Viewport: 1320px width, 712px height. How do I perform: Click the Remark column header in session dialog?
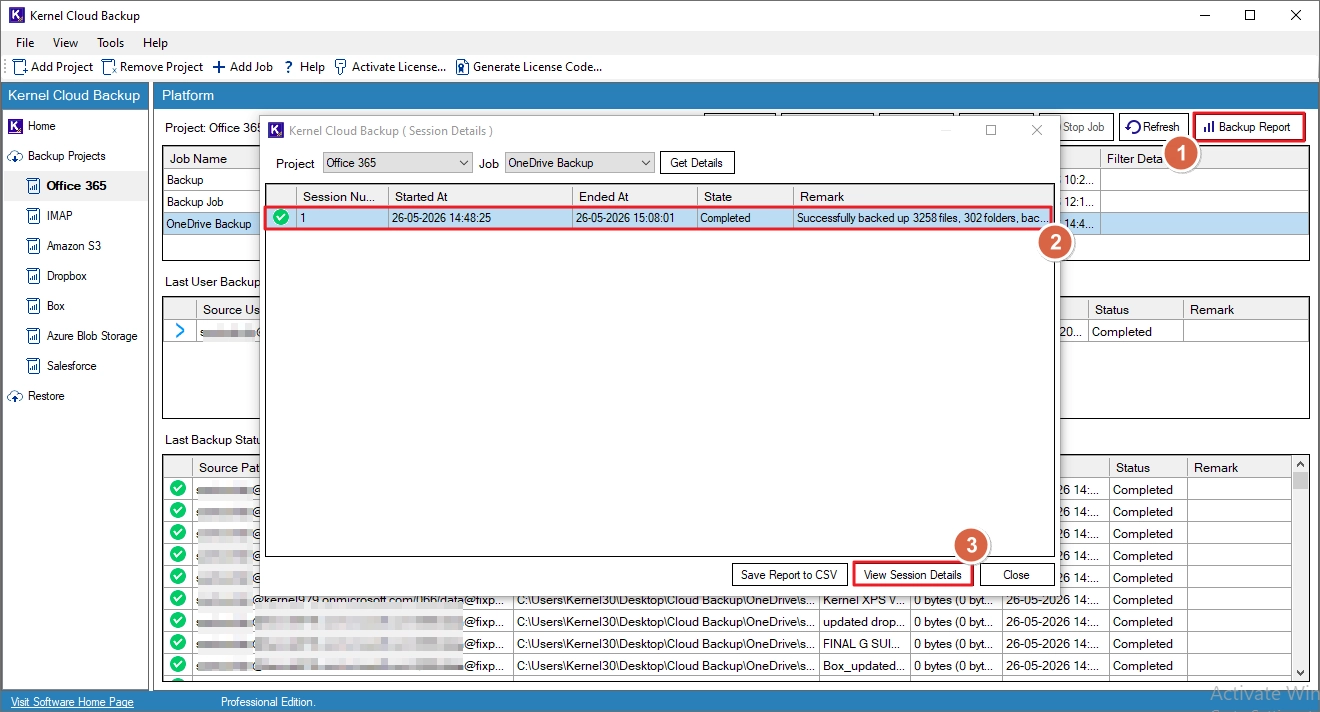pyautogui.click(x=924, y=197)
